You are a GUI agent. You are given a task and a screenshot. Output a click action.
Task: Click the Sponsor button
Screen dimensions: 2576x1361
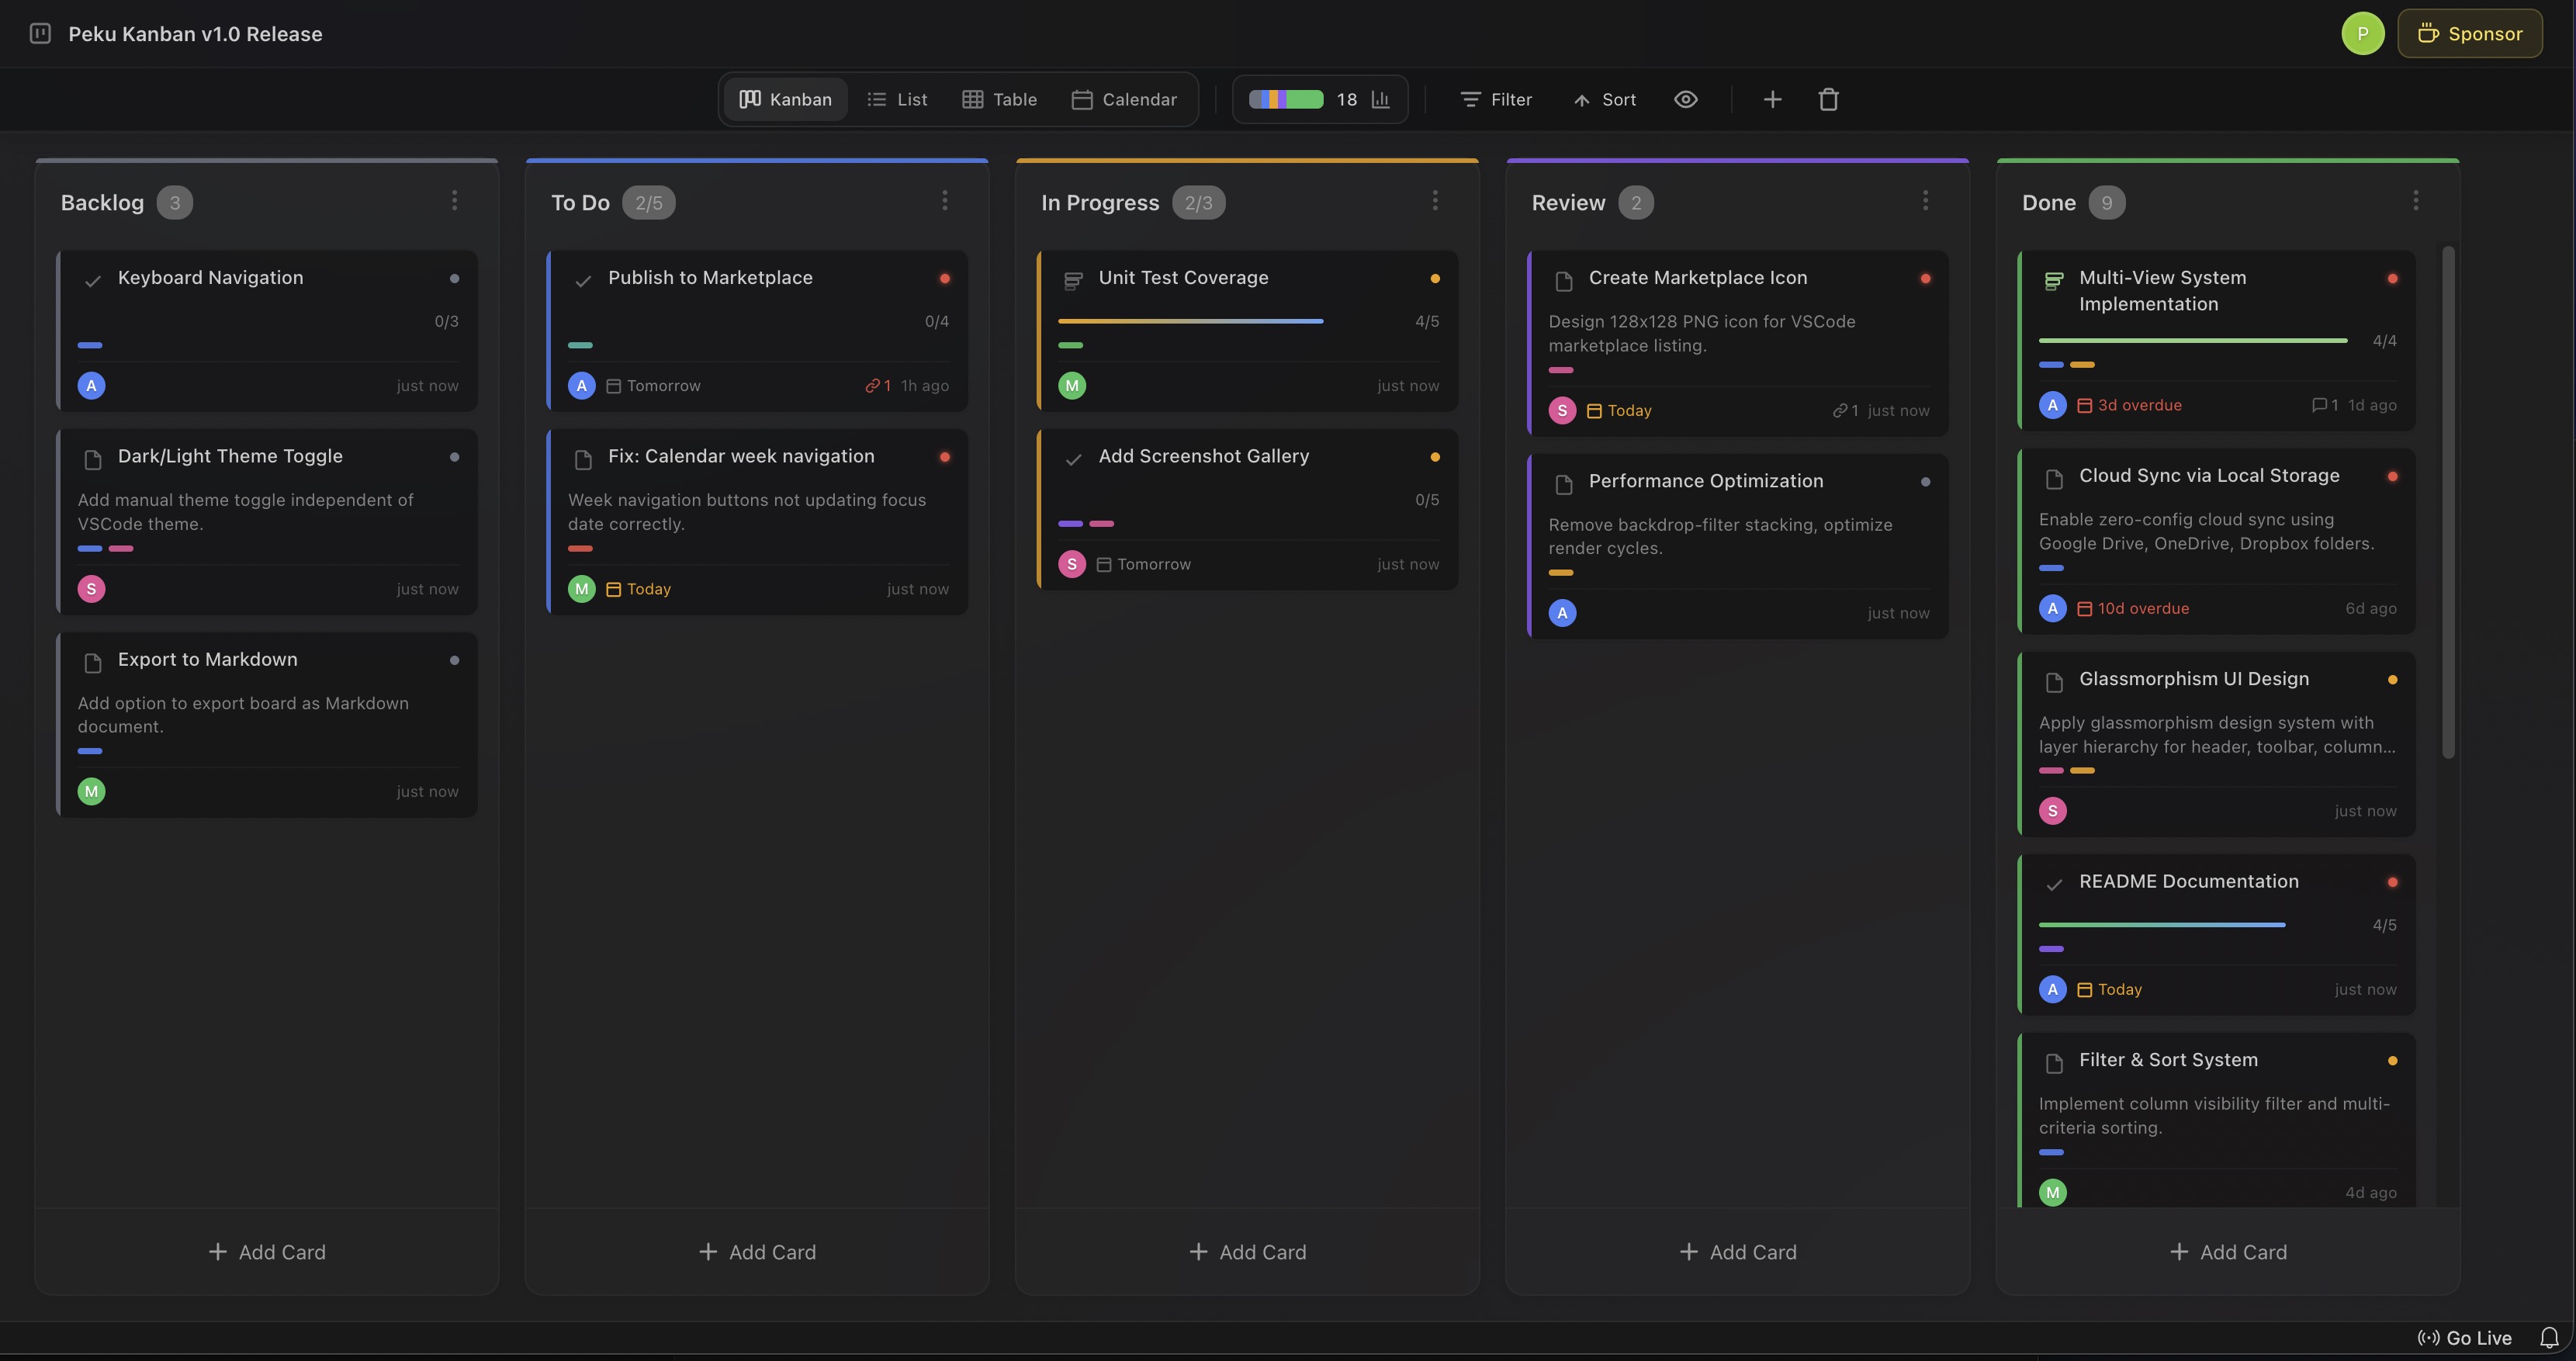coord(2470,33)
